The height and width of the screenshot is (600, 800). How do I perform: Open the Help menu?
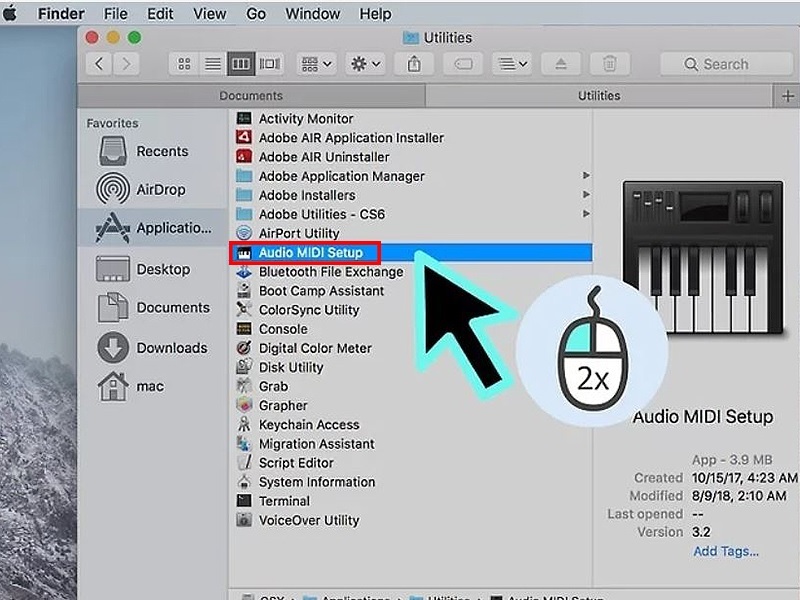click(376, 14)
